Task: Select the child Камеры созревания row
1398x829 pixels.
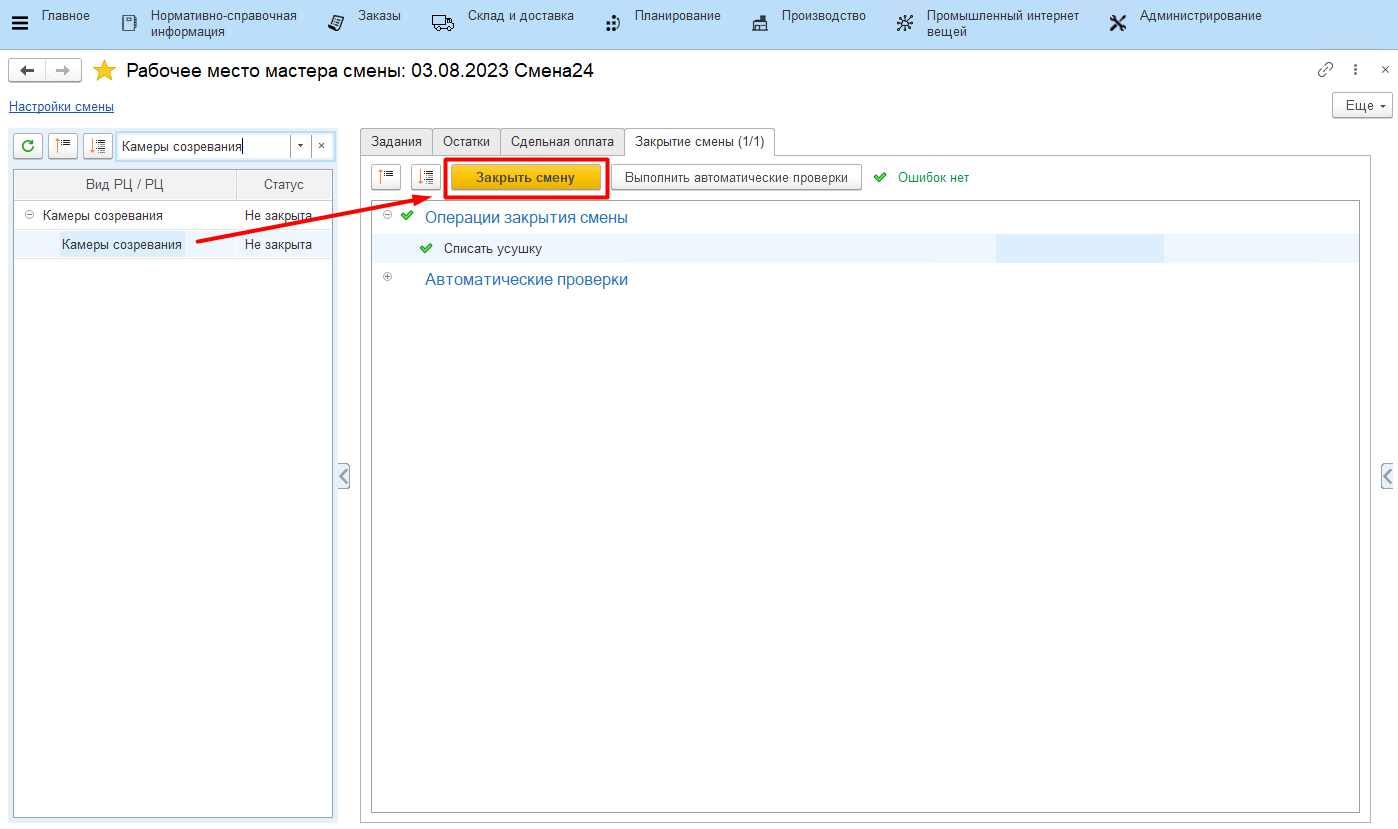Action: pos(122,244)
